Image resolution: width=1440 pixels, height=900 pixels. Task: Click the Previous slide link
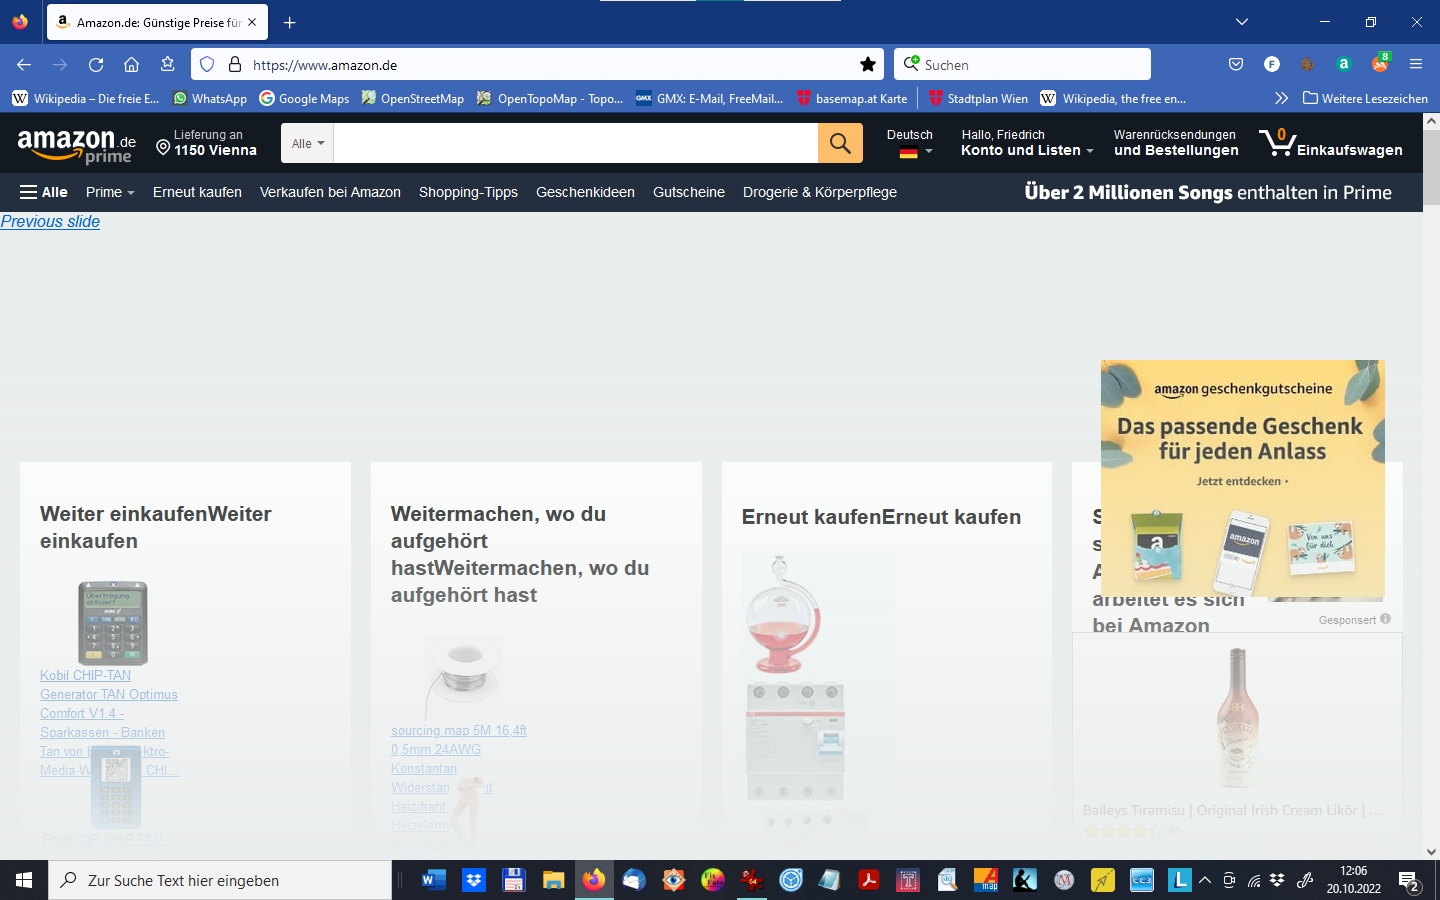pyautogui.click(x=50, y=222)
